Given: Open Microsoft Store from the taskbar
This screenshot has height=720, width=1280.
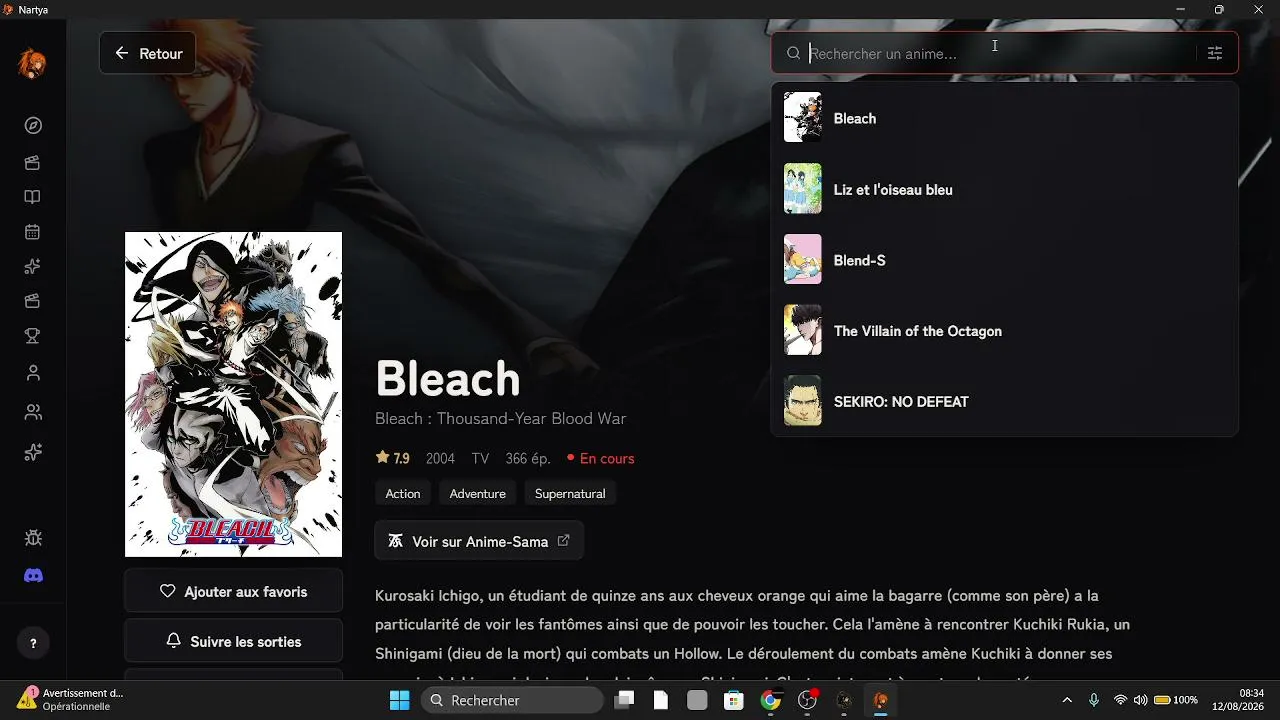Looking at the screenshot, I should coord(734,700).
